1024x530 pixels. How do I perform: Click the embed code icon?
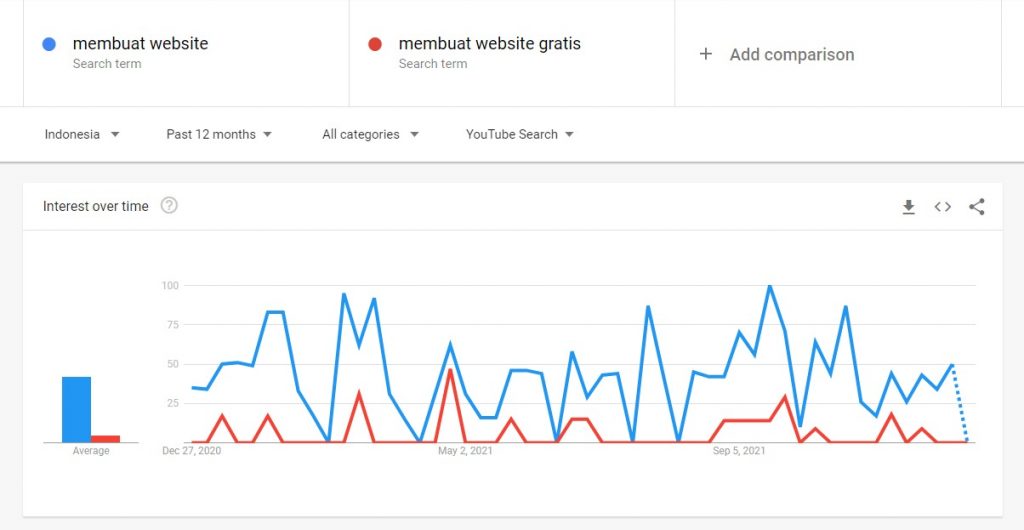[x=942, y=207]
